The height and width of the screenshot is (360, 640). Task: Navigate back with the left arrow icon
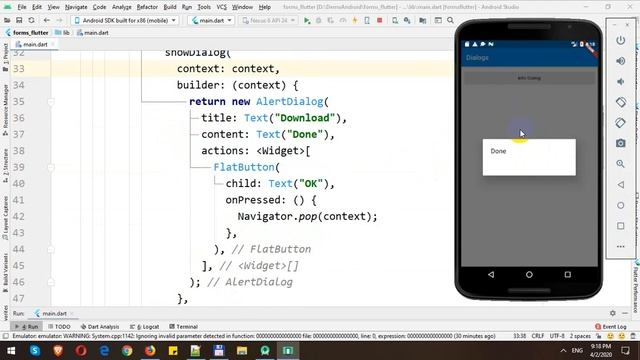tap(47, 20)
